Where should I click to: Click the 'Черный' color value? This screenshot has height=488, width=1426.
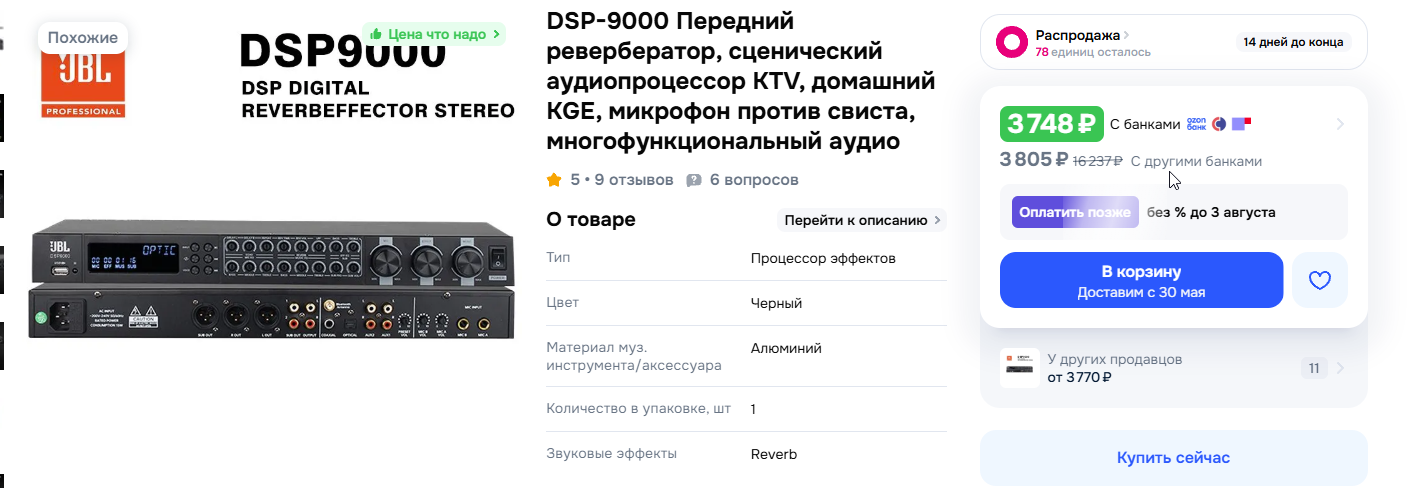coord(776,303)
